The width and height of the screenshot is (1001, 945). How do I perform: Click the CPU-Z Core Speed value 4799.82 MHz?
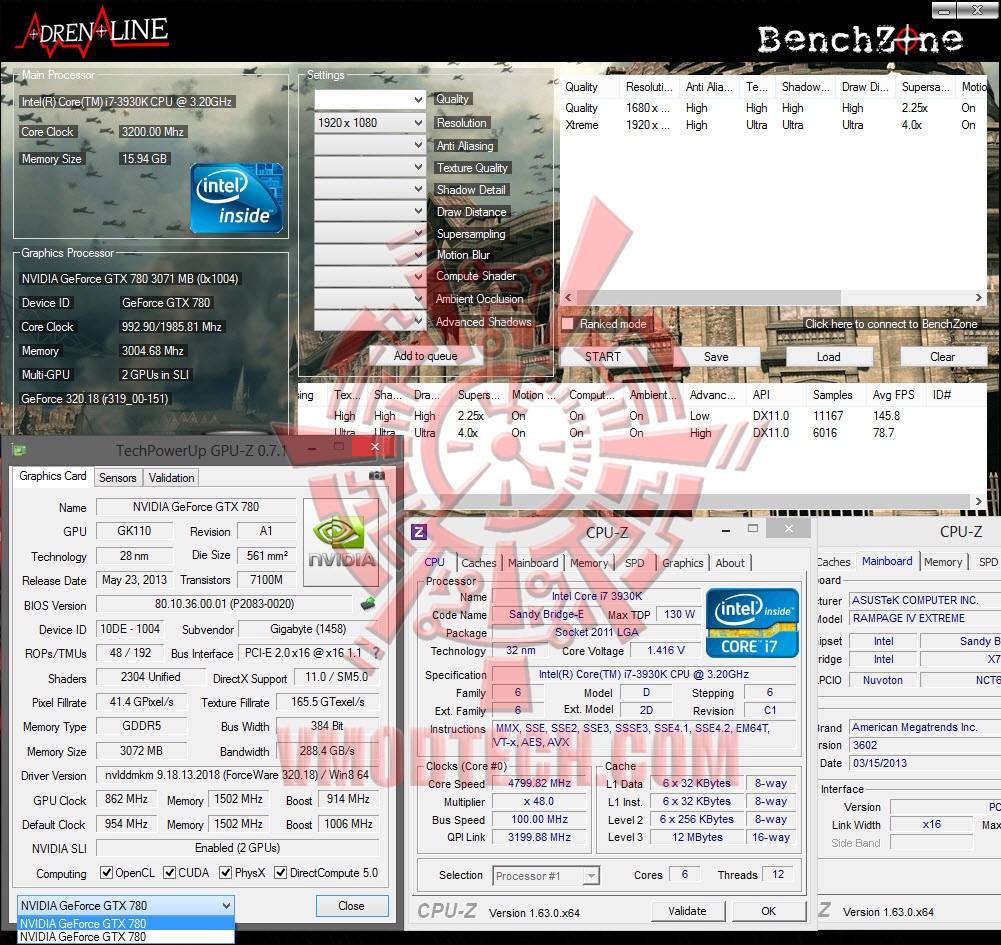click(539, 783)
